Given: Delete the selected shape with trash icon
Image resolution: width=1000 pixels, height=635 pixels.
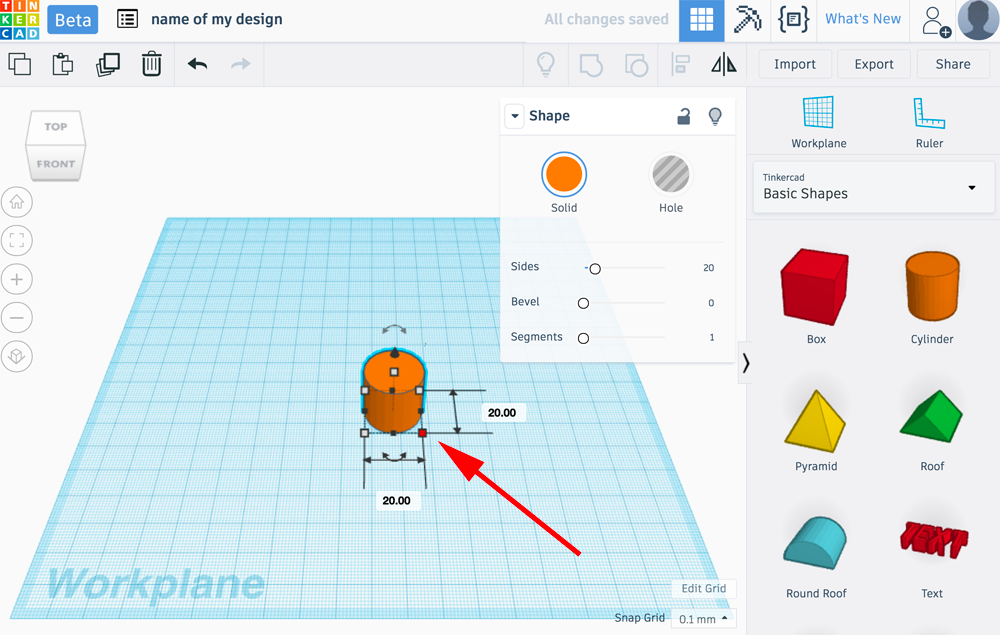Looking at the screenshot, I should [x=152, y=64].
